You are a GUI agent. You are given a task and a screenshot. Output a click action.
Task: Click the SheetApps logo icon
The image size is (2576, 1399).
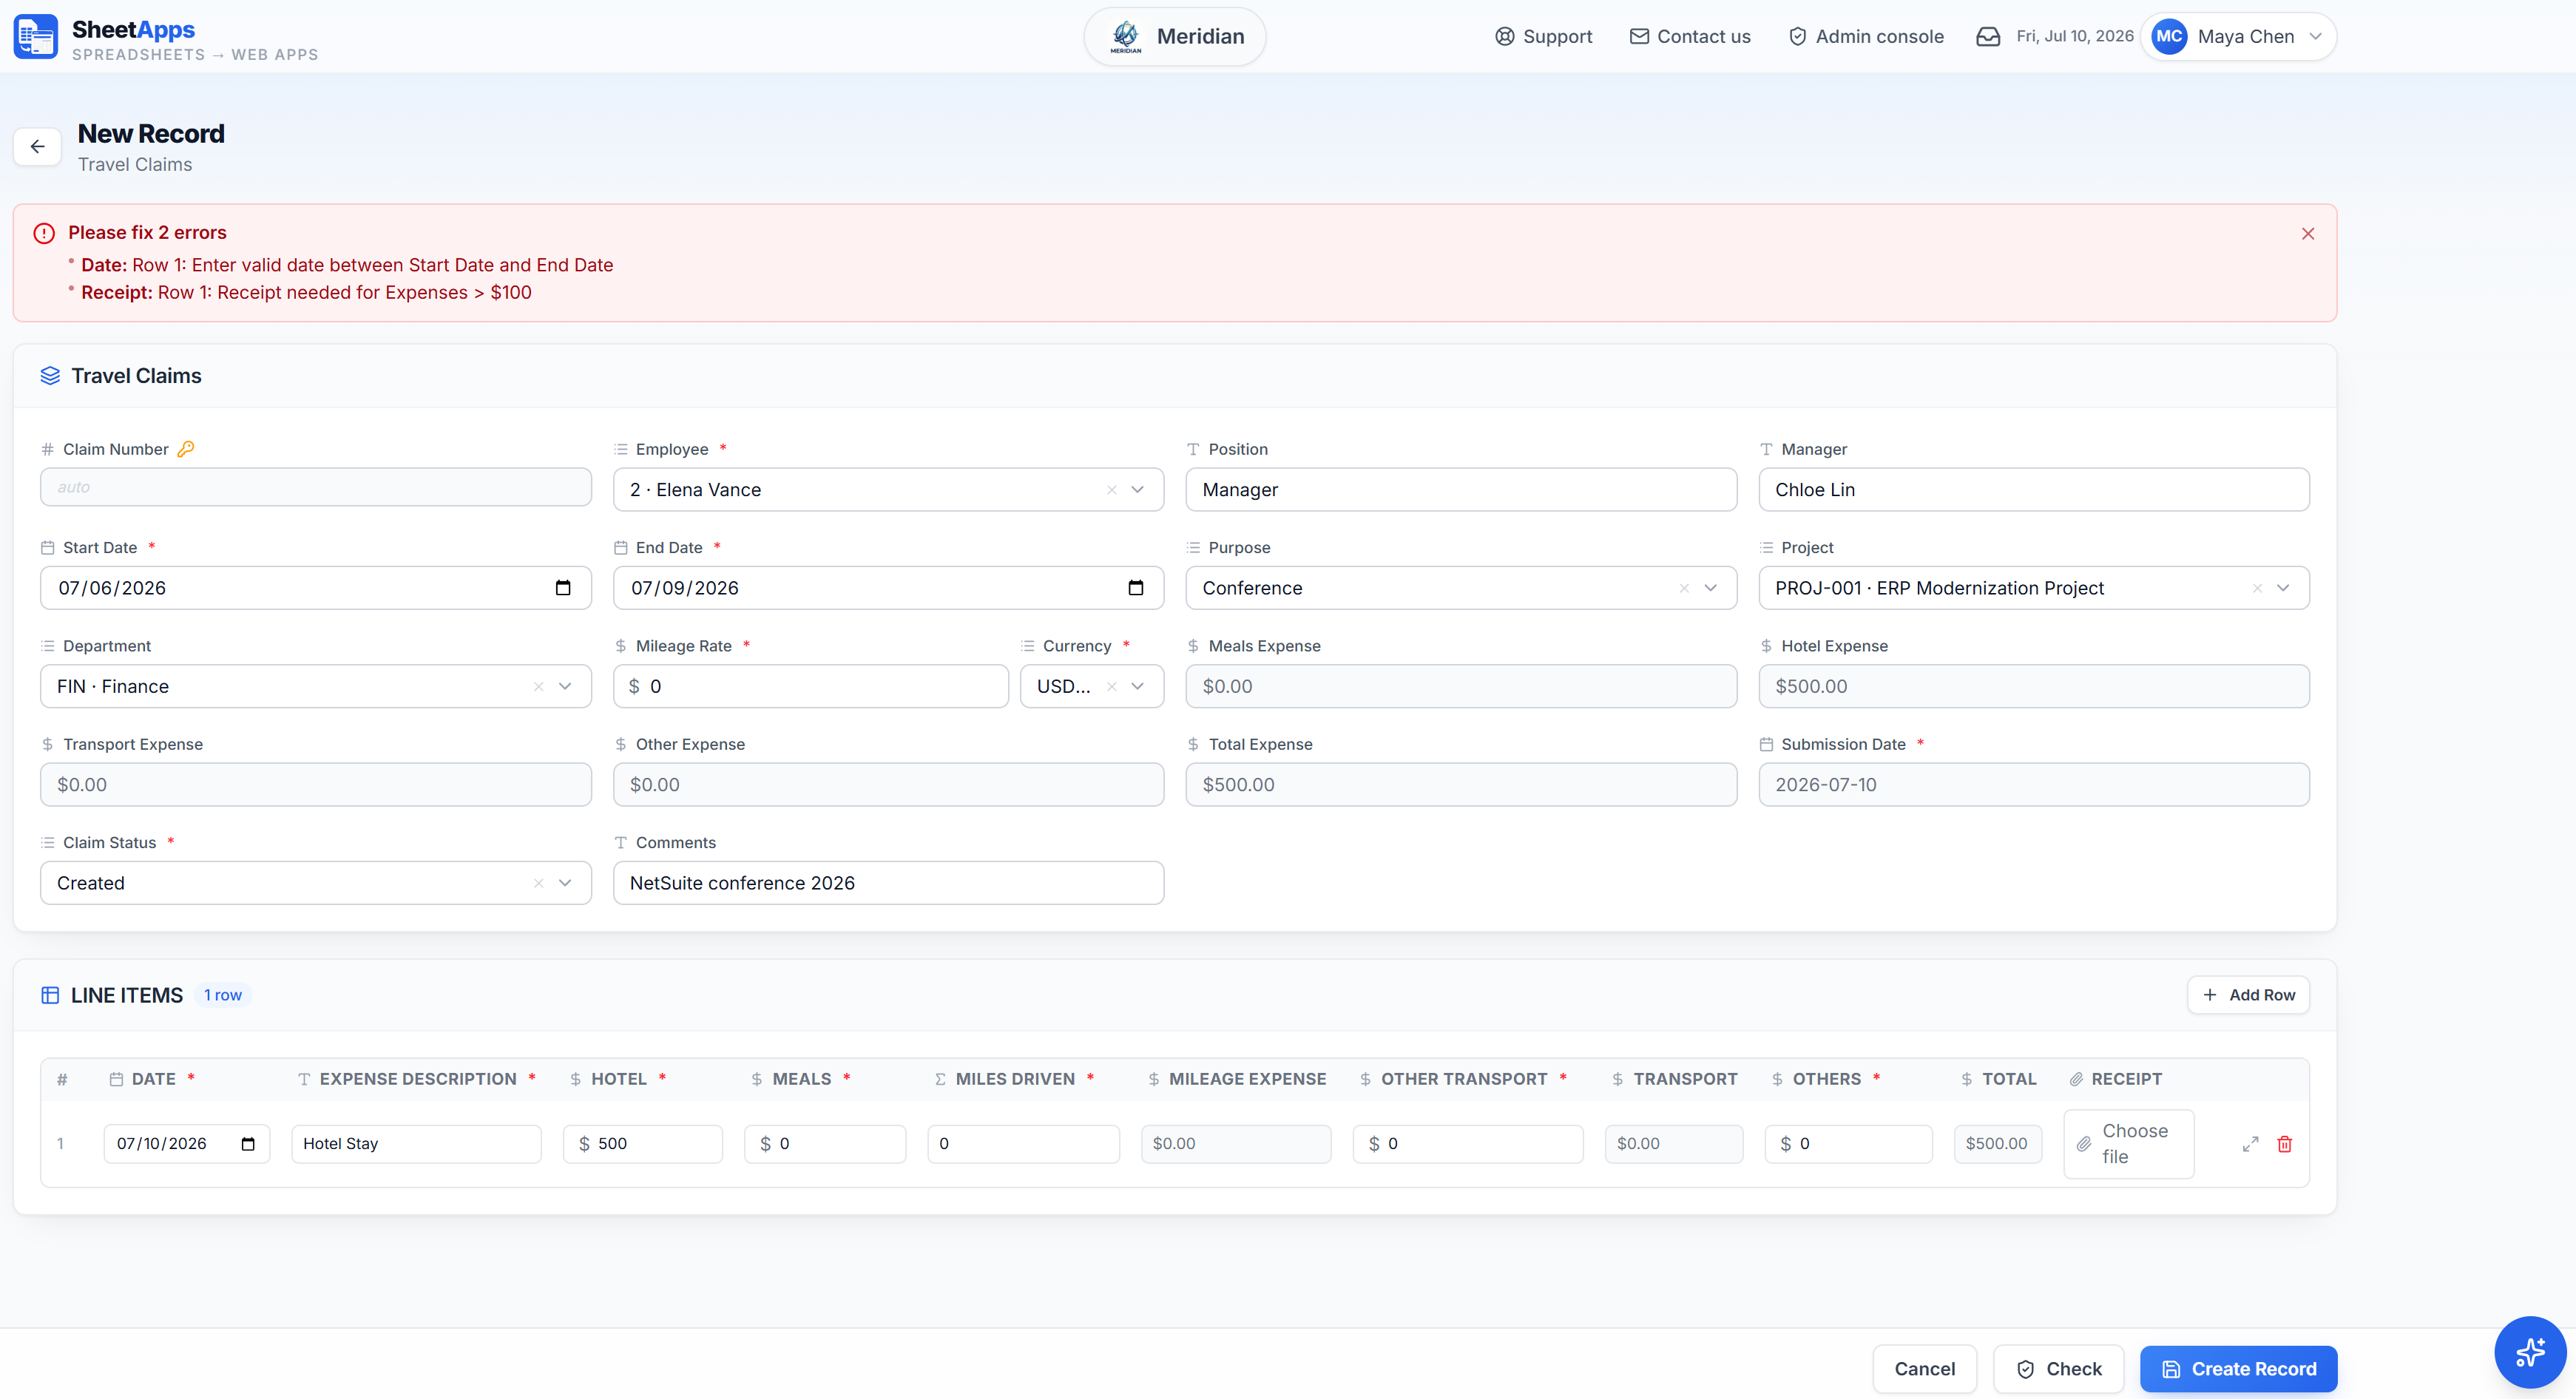tap(36, 37)
